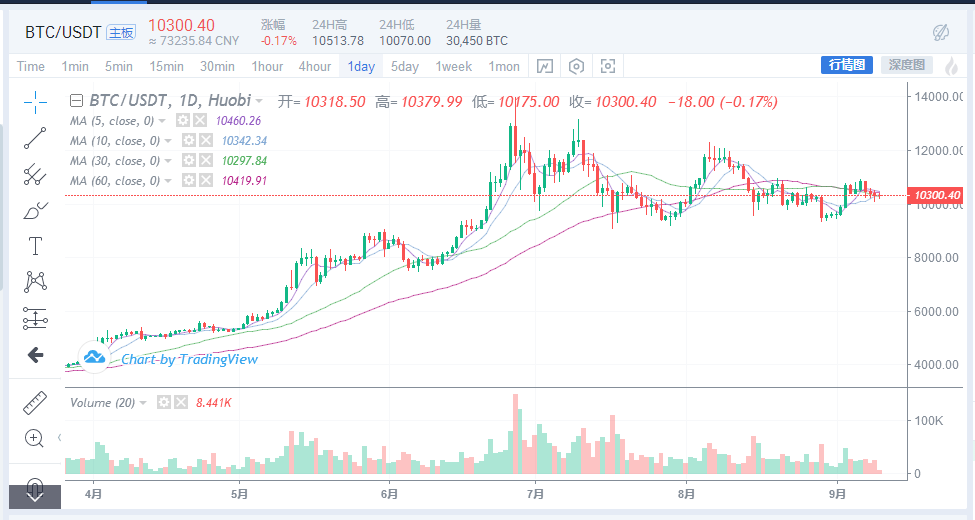Open the indicators chart icon
975x520 pixels.
(x=545, y=66)
